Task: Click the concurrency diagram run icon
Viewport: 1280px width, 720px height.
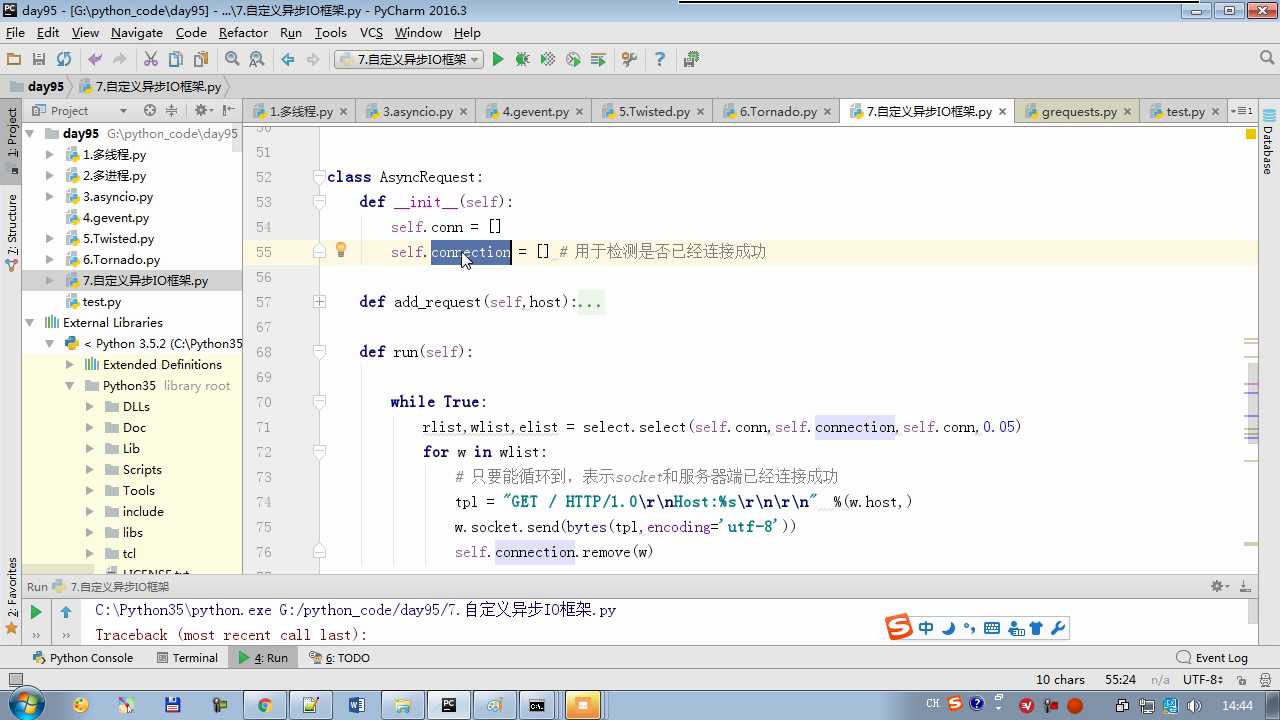Action: click(598, 60)
